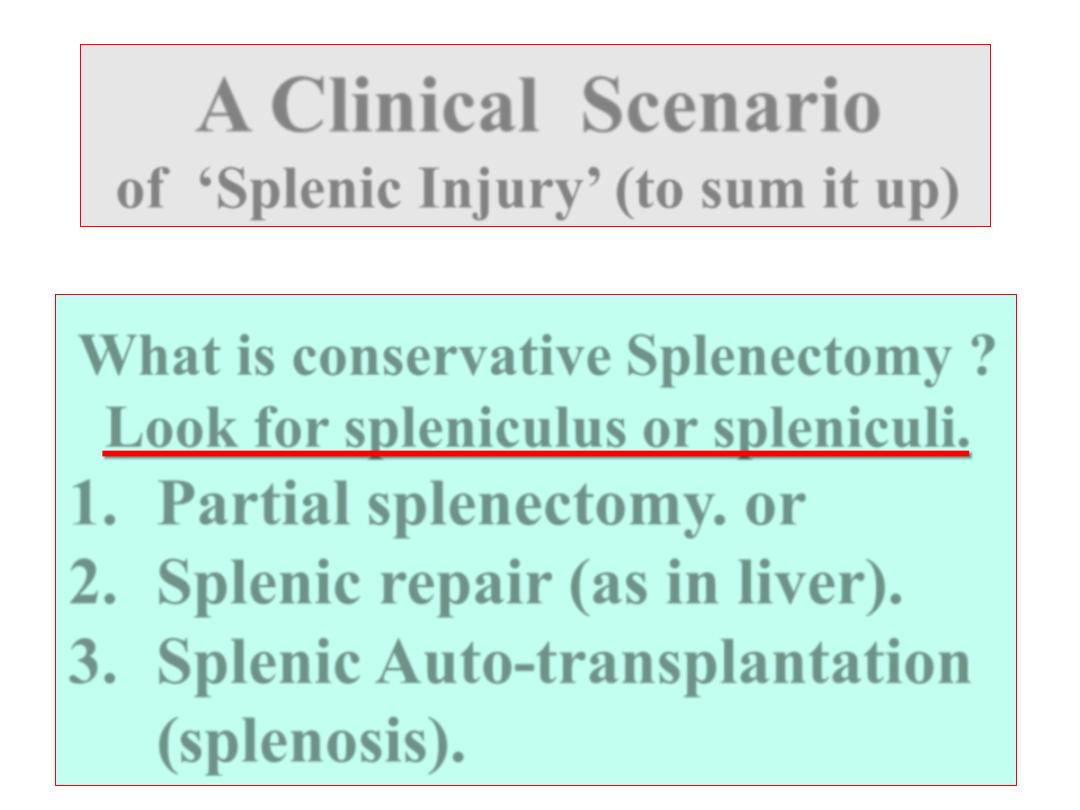Click the word 'Splenectomy' in the question
Screen dimensions: 1080x810
click(x=788, y=358)
